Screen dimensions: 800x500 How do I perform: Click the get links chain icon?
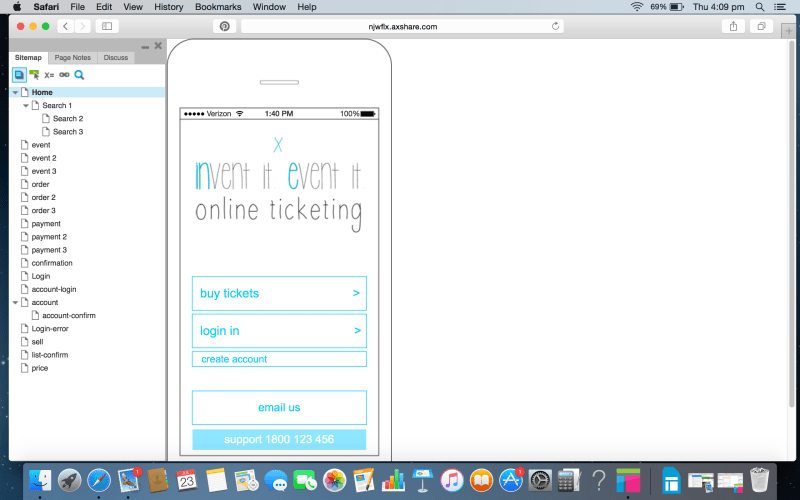tap(64, 74)
